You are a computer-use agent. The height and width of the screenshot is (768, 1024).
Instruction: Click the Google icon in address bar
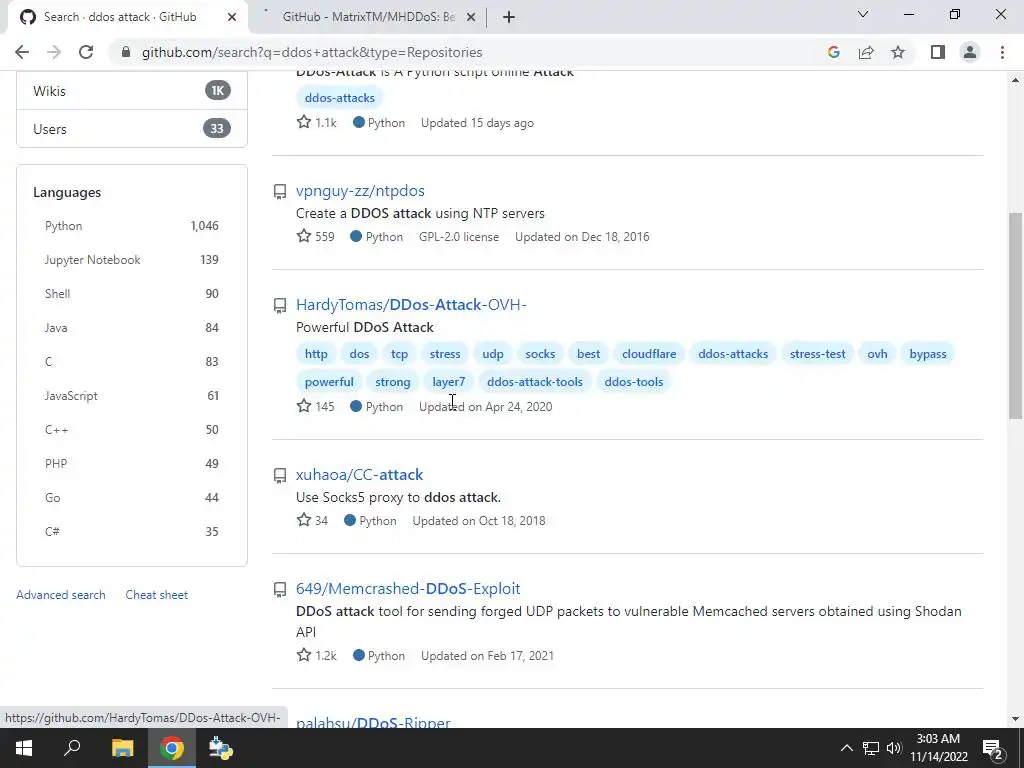click(833, 52)
